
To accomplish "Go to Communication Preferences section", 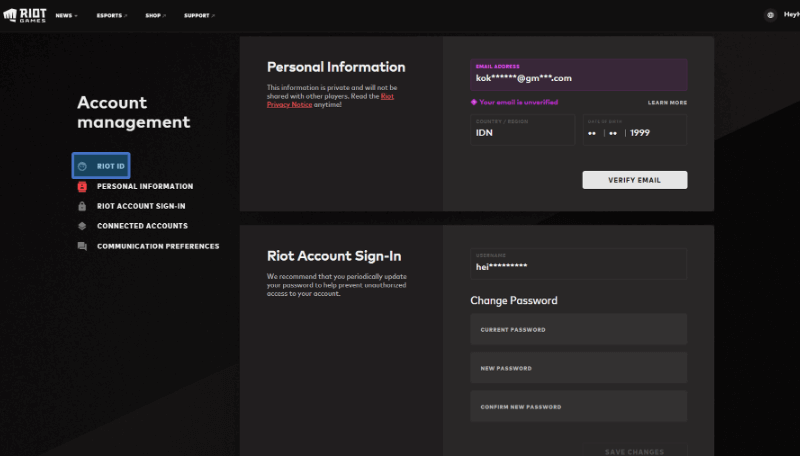I will tap(158, 246).
